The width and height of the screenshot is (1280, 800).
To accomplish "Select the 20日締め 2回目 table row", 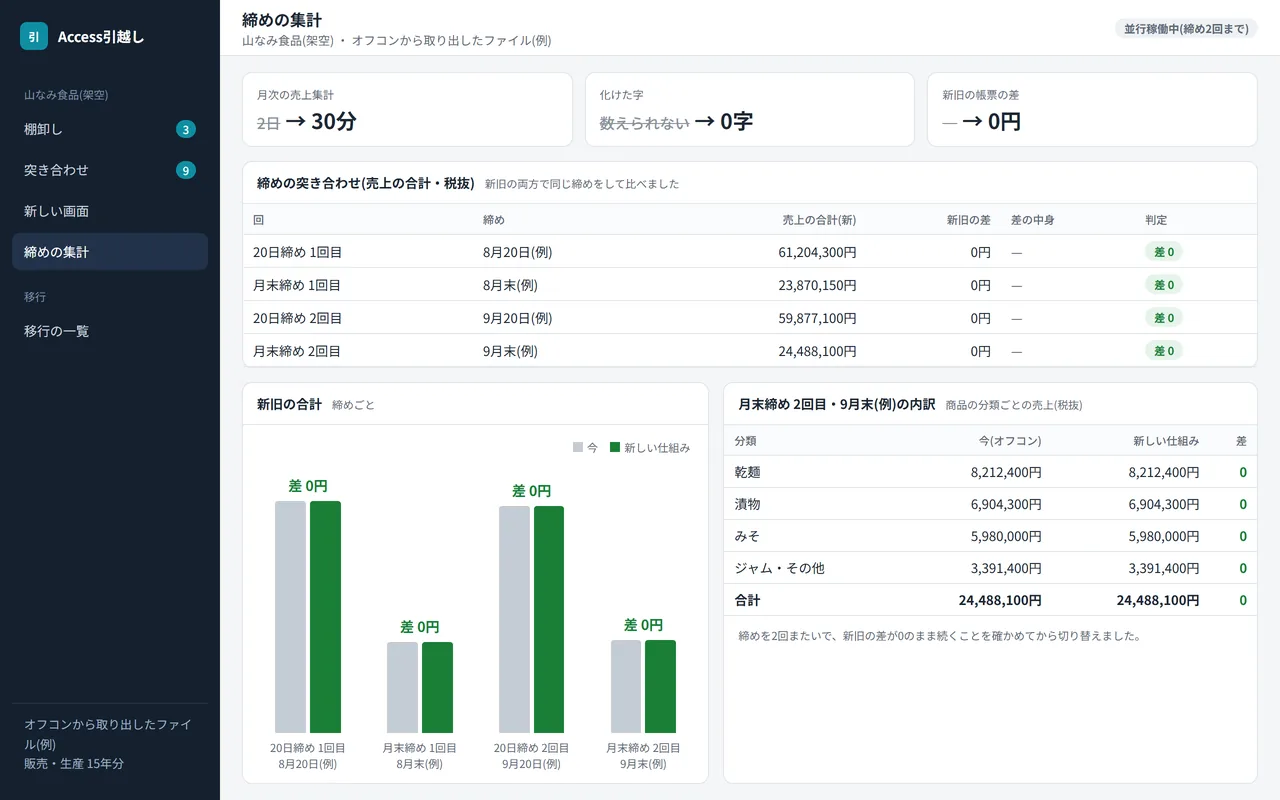I will tap(750, 318).
